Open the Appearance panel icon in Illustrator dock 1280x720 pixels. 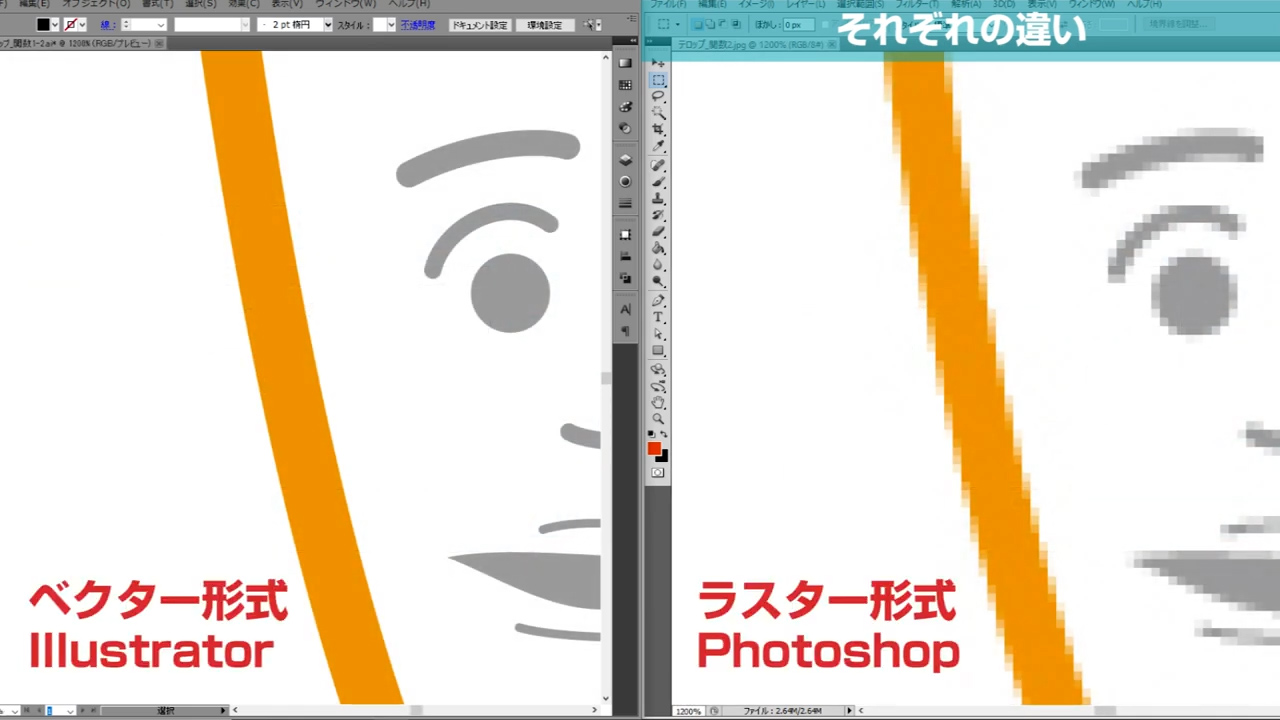[625, 182]
